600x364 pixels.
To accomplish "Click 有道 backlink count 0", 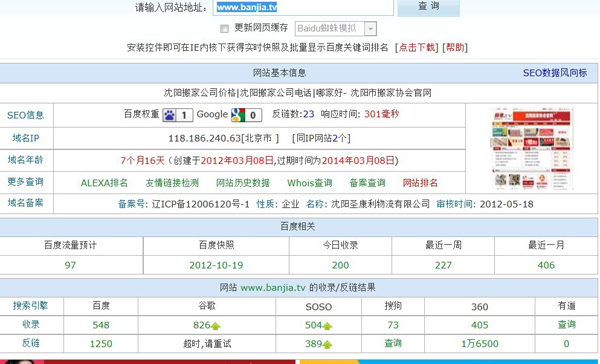I will (566, 344).
